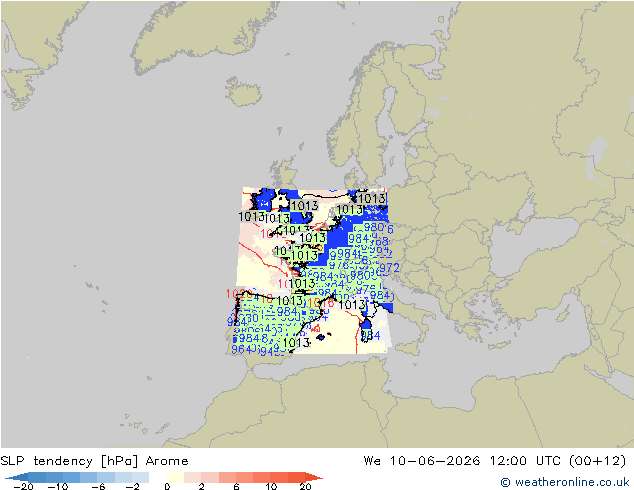Click the blue Corsica island shape
The image size is (634, 490).
tap(367, 325)
